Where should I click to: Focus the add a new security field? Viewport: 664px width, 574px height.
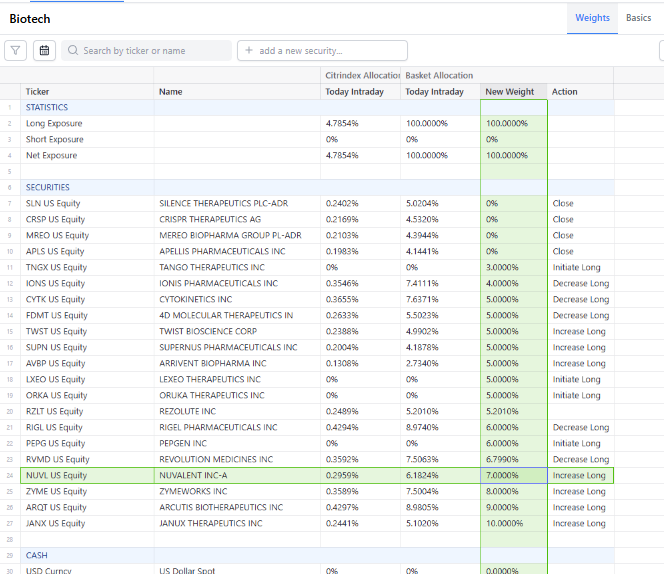(322, 51)
